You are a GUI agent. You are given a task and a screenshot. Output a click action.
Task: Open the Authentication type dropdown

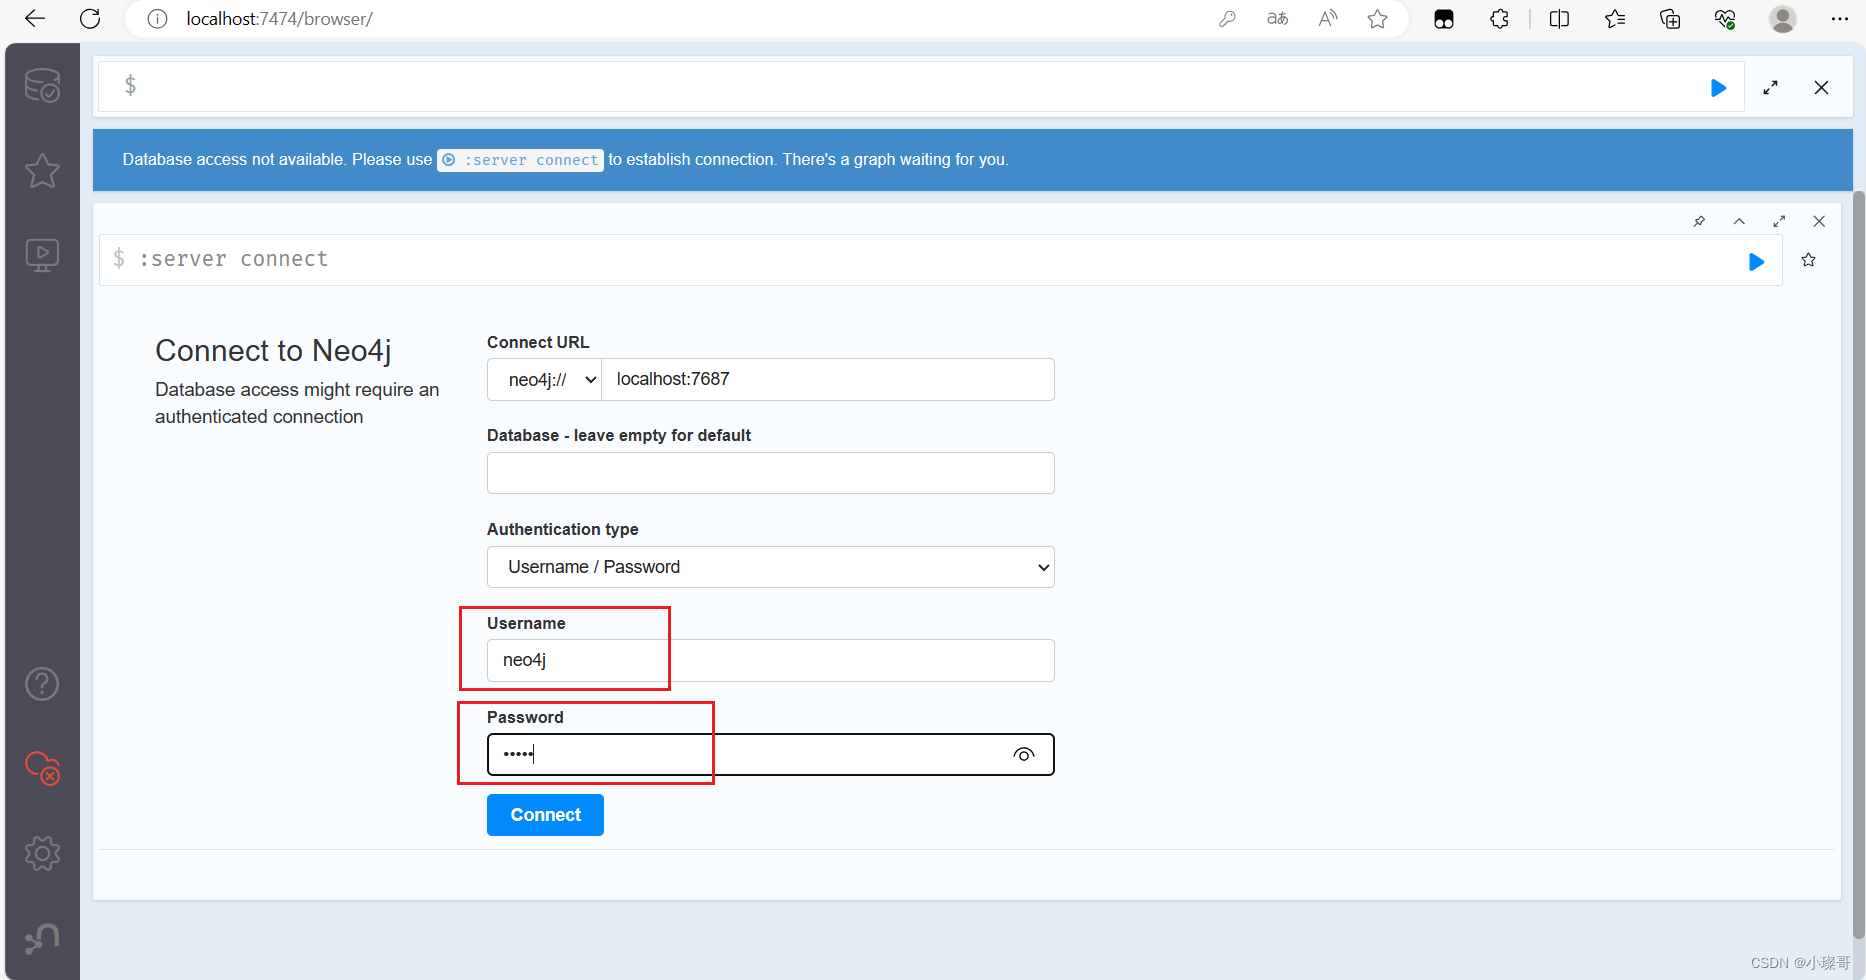770,567
